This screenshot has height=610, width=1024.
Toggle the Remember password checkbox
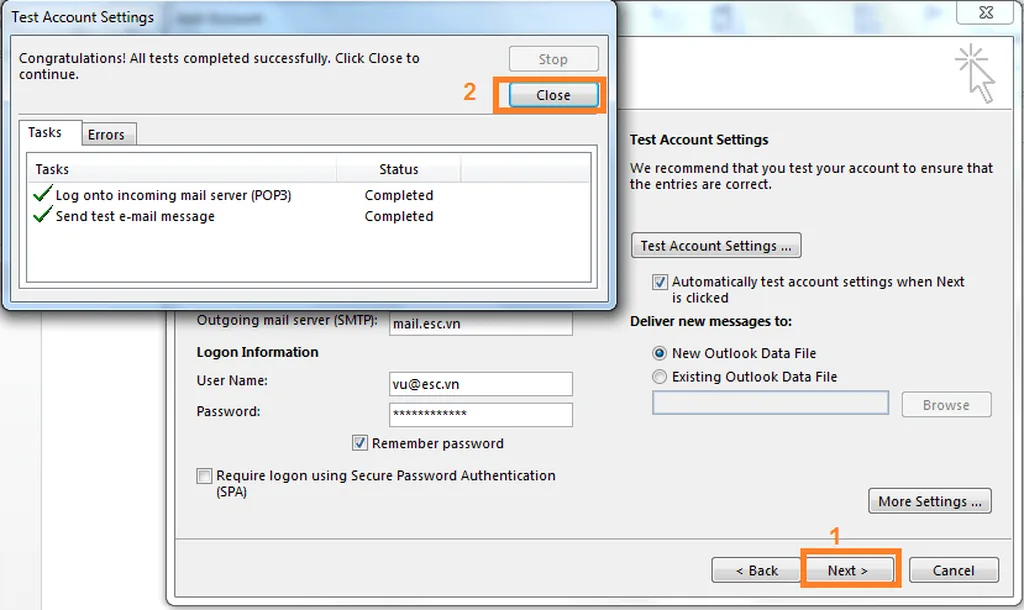(x=360, y=443)
